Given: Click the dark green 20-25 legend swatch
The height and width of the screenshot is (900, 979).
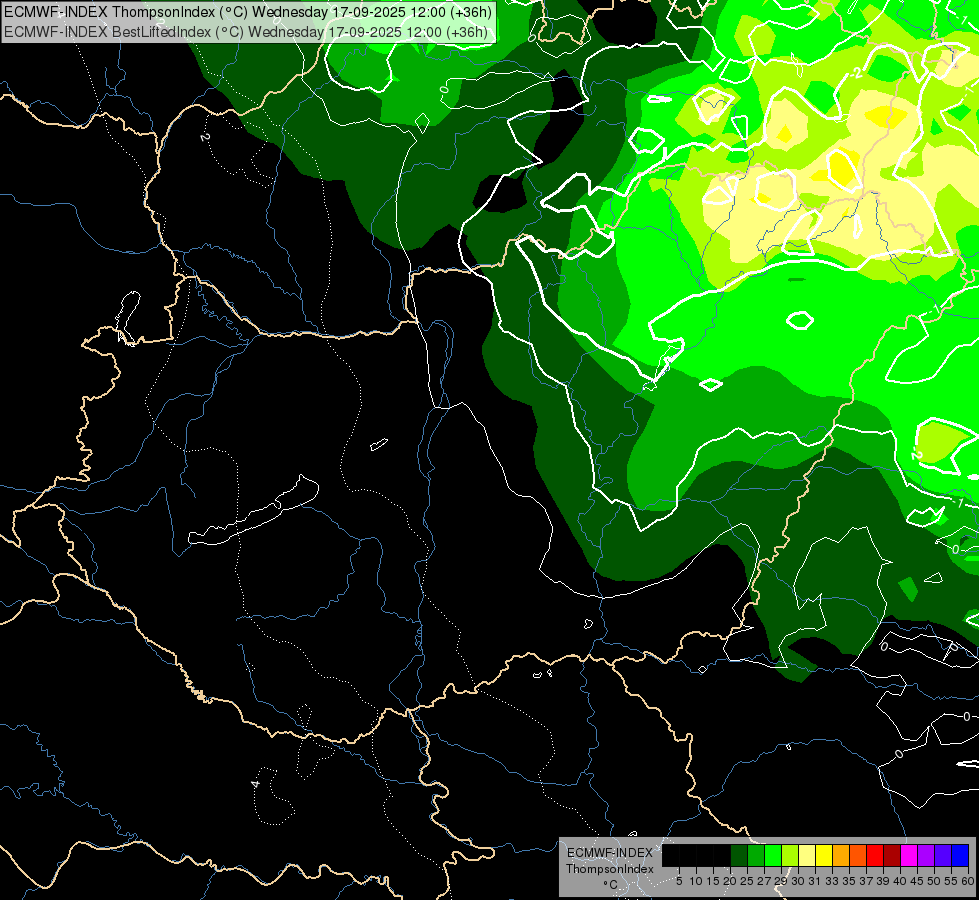Looking at the screenshot, I should [739, 855].
